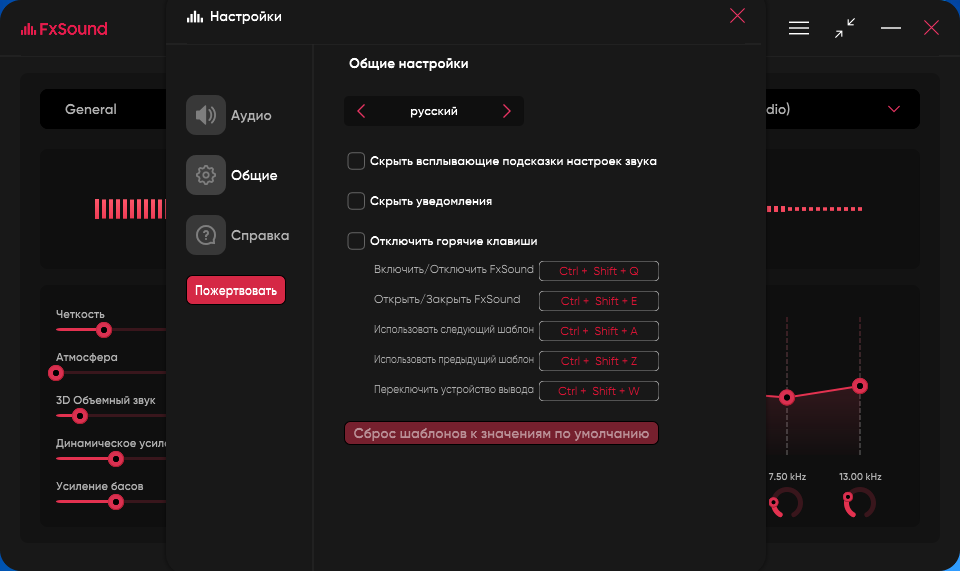Open the General preset dropdown
The height and width of the screenshot is (571, 960).
103,109
